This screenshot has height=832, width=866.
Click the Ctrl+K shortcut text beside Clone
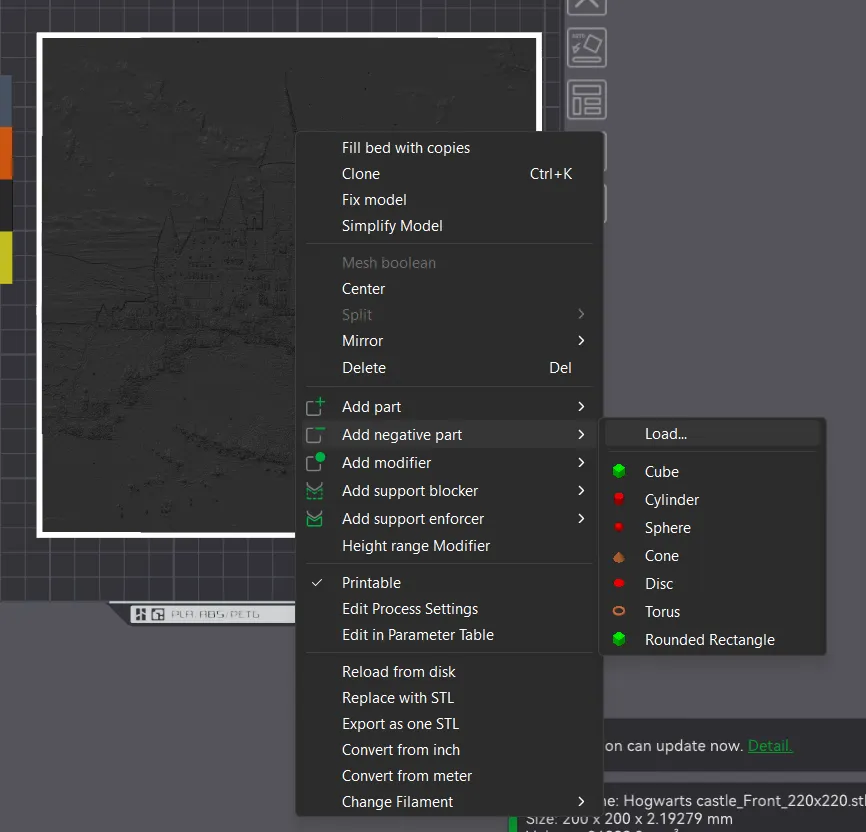[x=551, y=174]
